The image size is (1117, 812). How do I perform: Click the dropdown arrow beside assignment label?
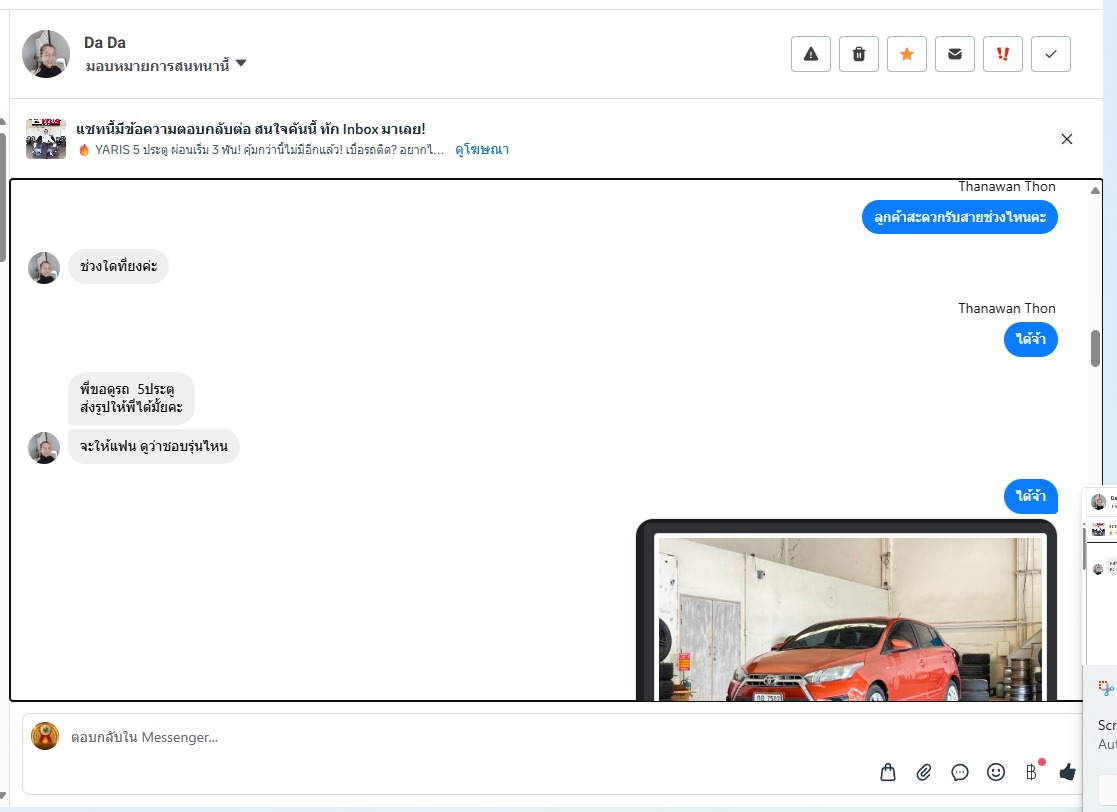pos(241,65)
